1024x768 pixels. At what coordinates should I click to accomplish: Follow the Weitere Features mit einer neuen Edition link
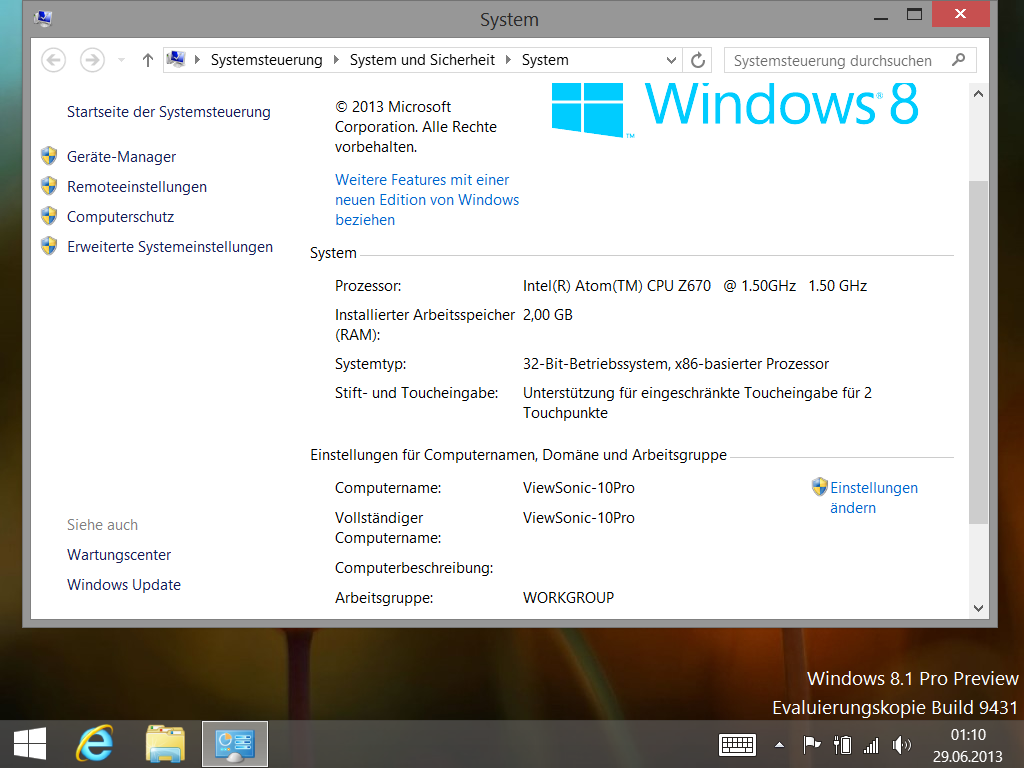point(427,200)
